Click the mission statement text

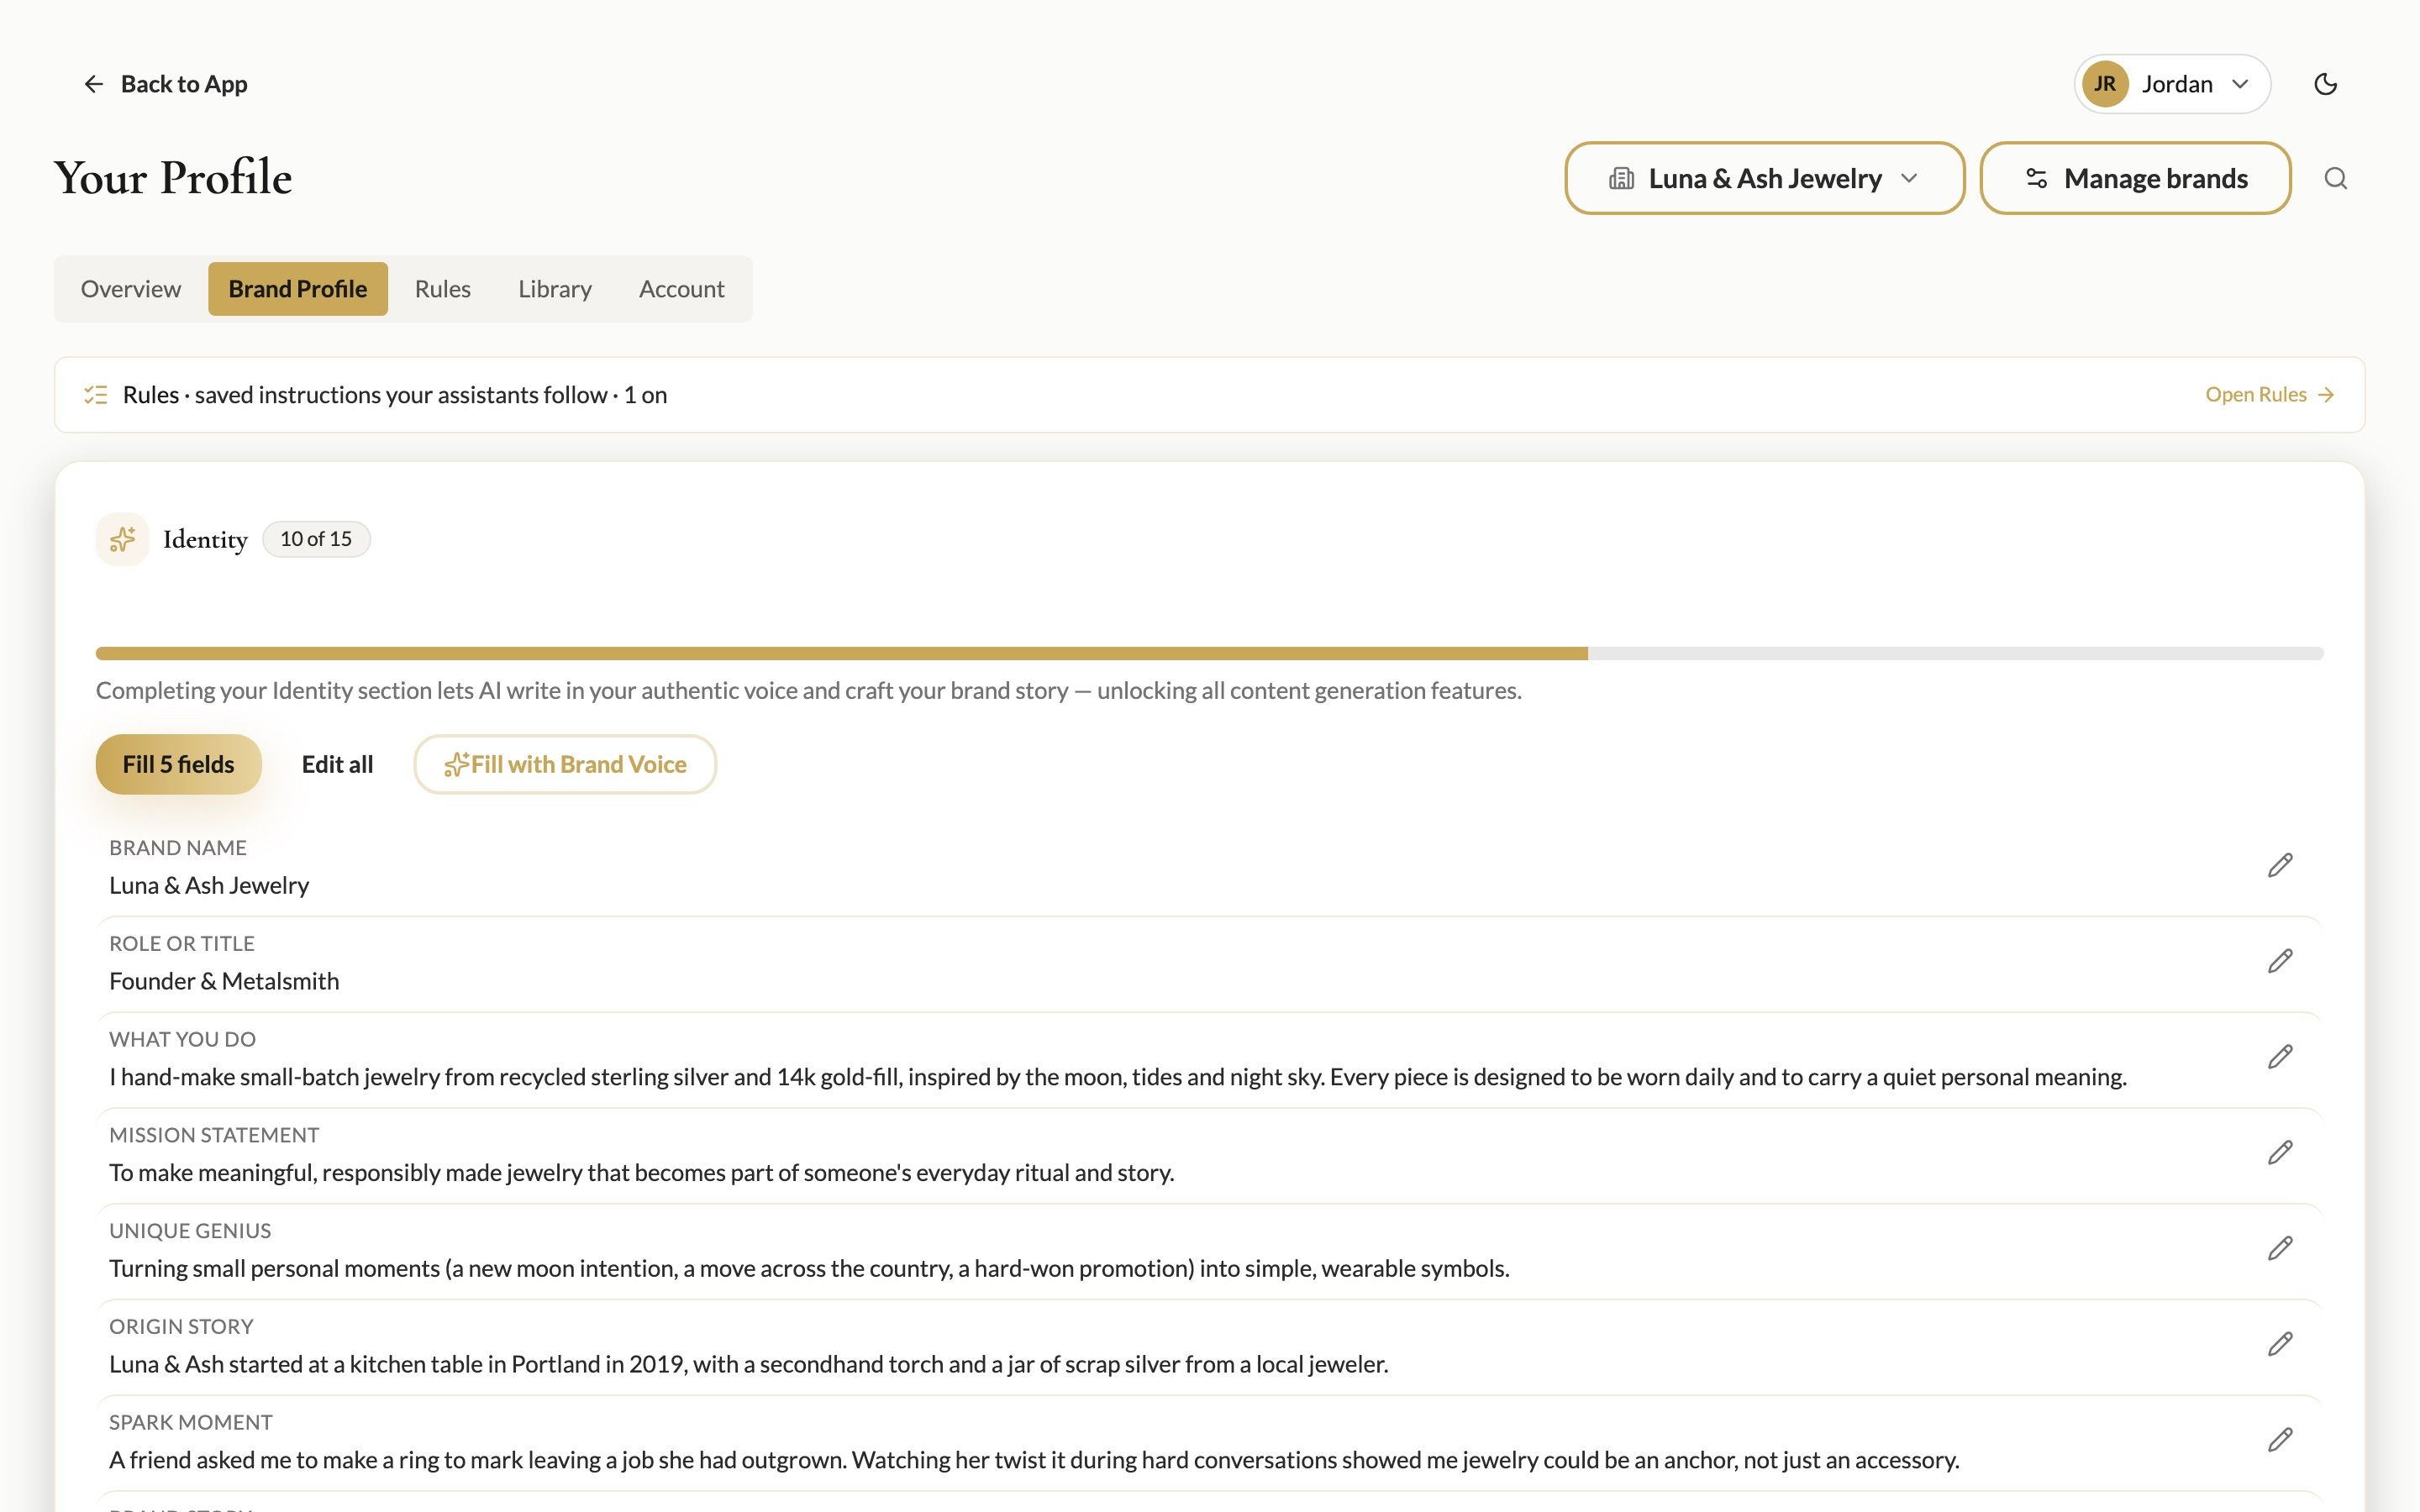pos(641,1173)
